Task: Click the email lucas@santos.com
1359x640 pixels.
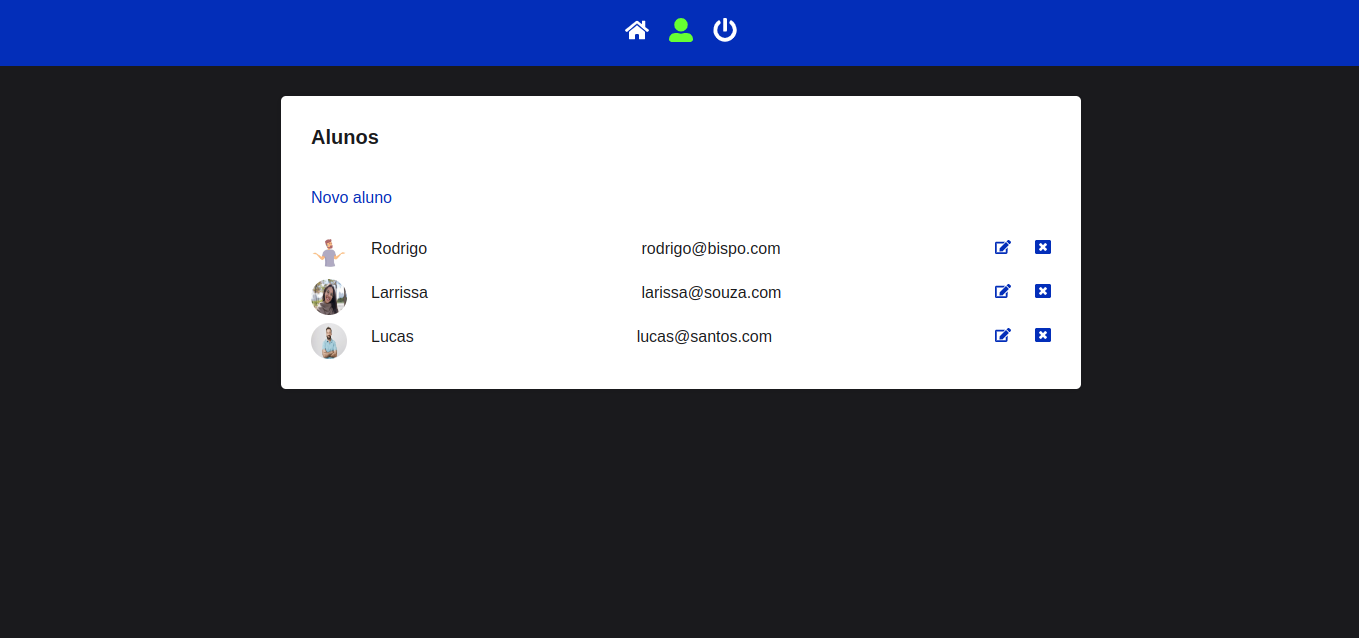Action: [x=704, y=337]
